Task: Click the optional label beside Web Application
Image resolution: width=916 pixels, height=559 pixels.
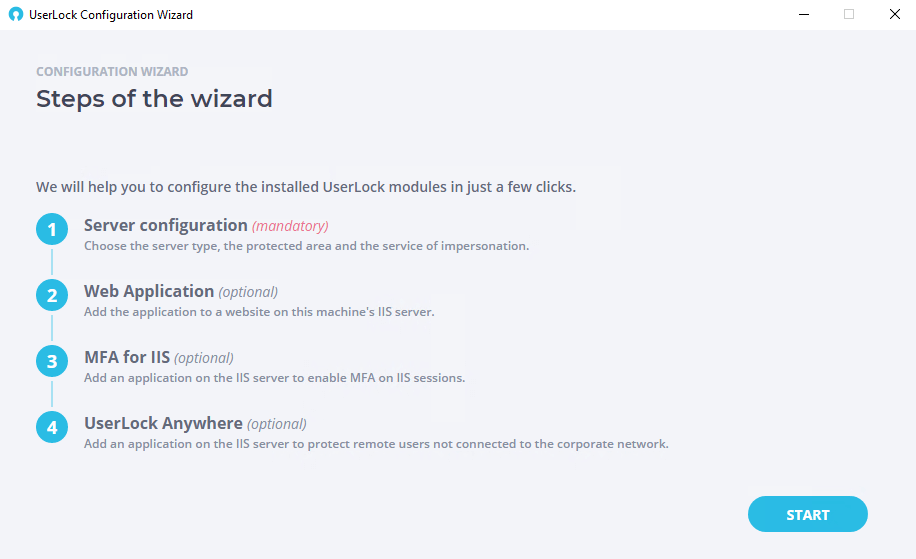Action: tap(248, 292)
